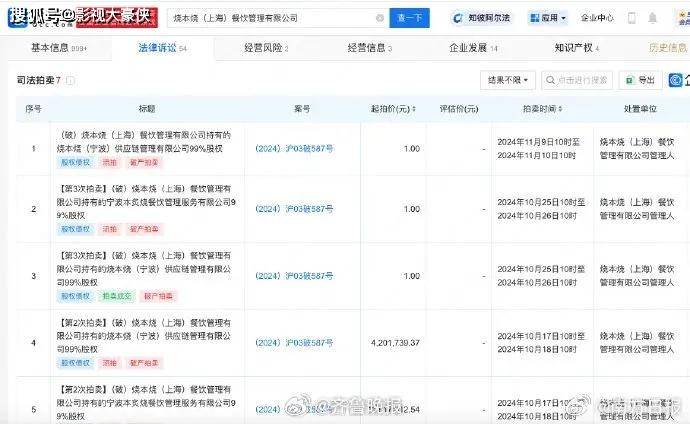The width and height of the screenshot is (690, 424).
Task: Expand the 结果不限 filter dropdown
Action: (508, 80)
